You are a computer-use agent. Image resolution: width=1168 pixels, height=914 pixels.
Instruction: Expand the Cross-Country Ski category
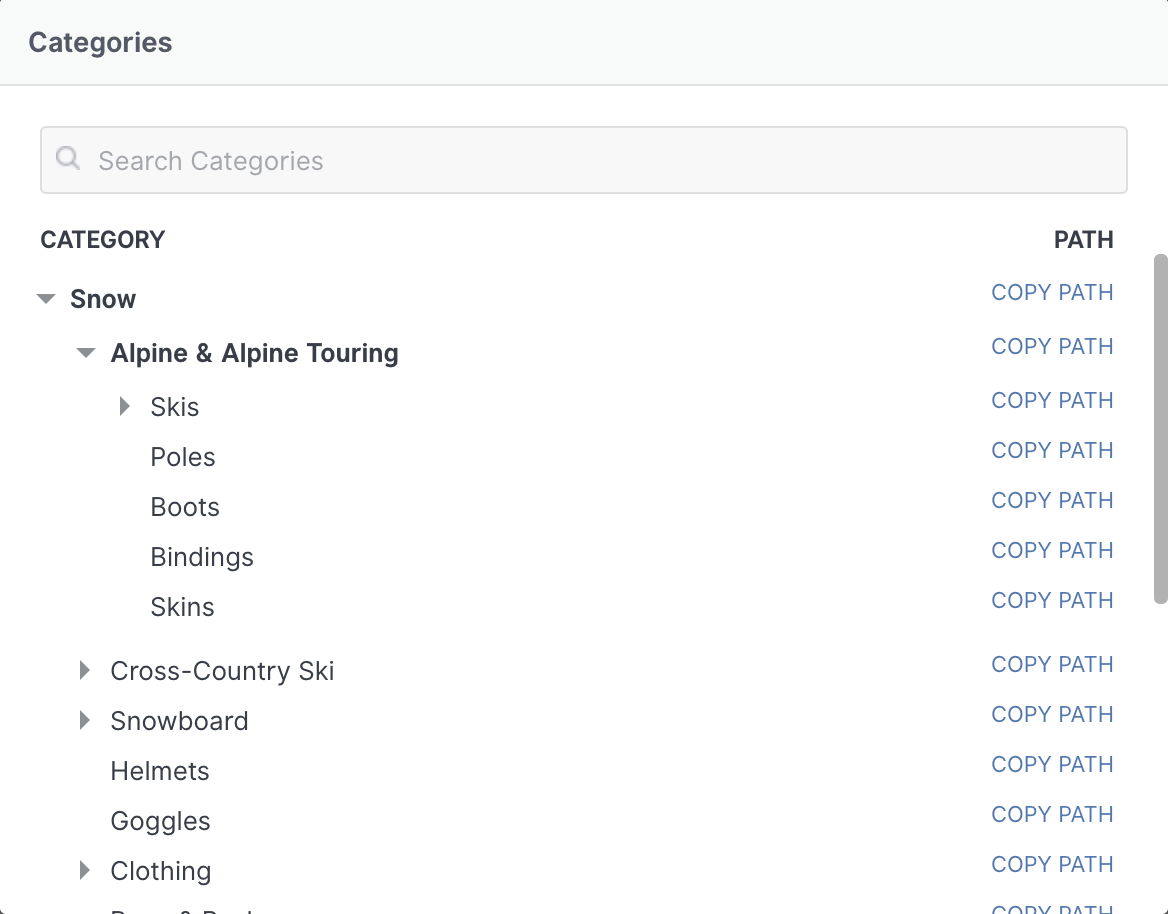click(x=85, y=670)
